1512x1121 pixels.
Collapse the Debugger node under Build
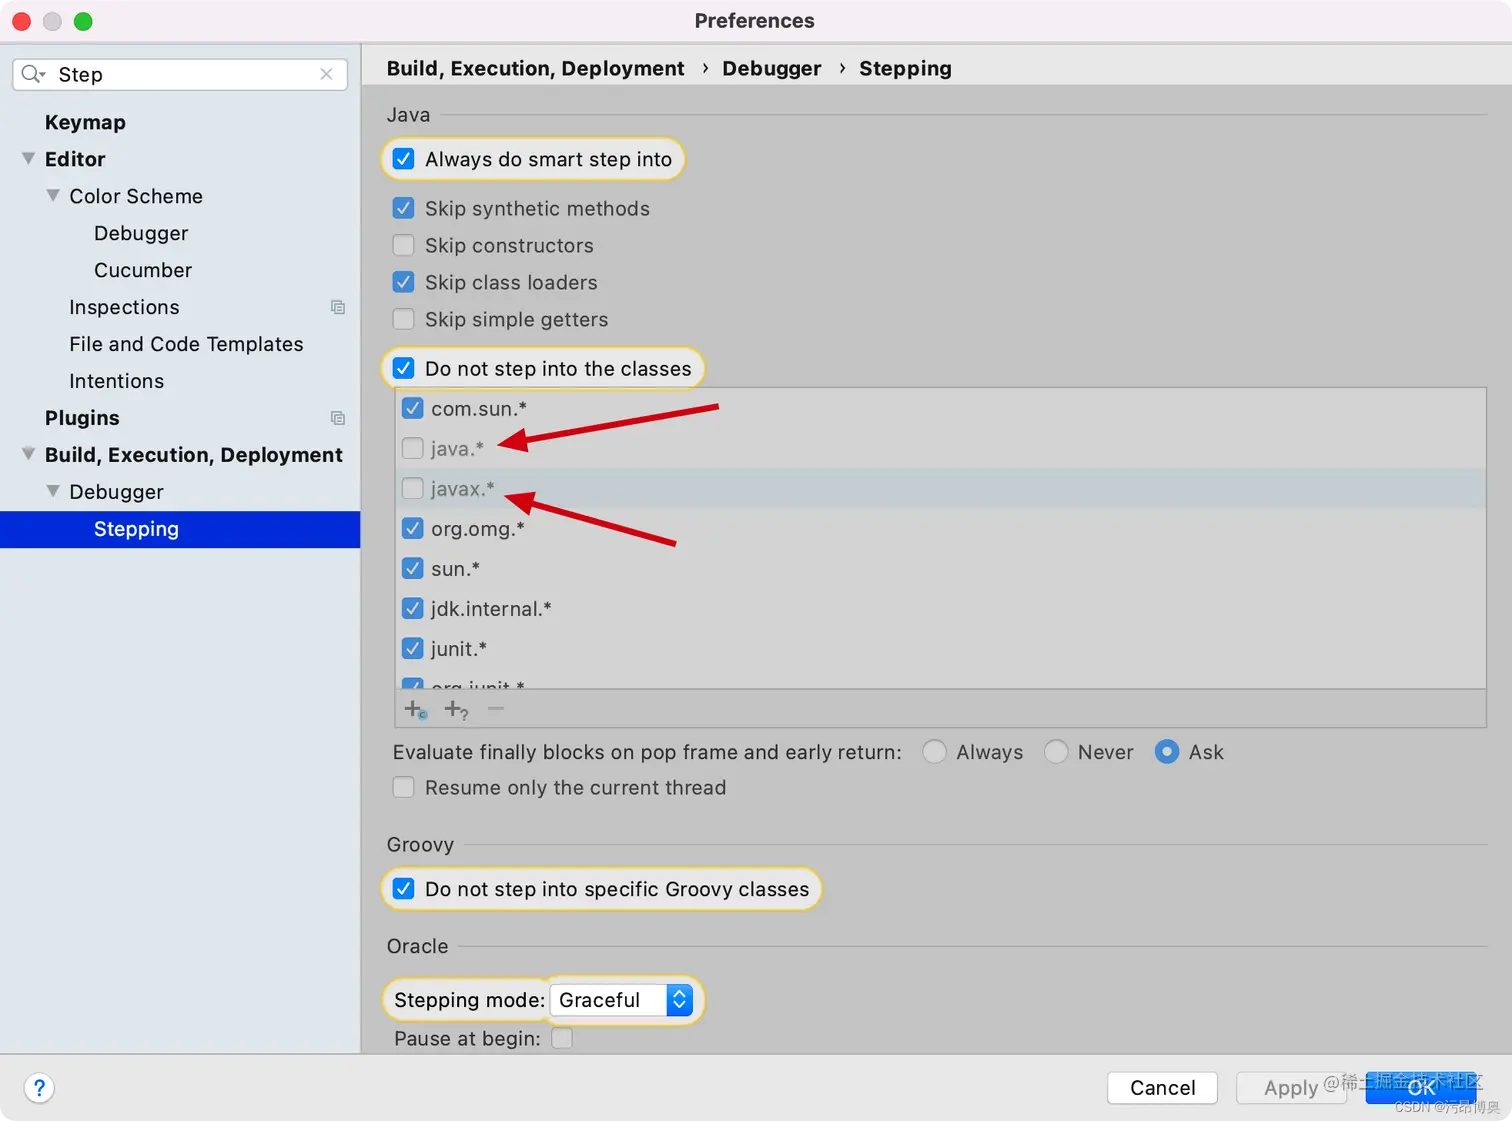53,492
